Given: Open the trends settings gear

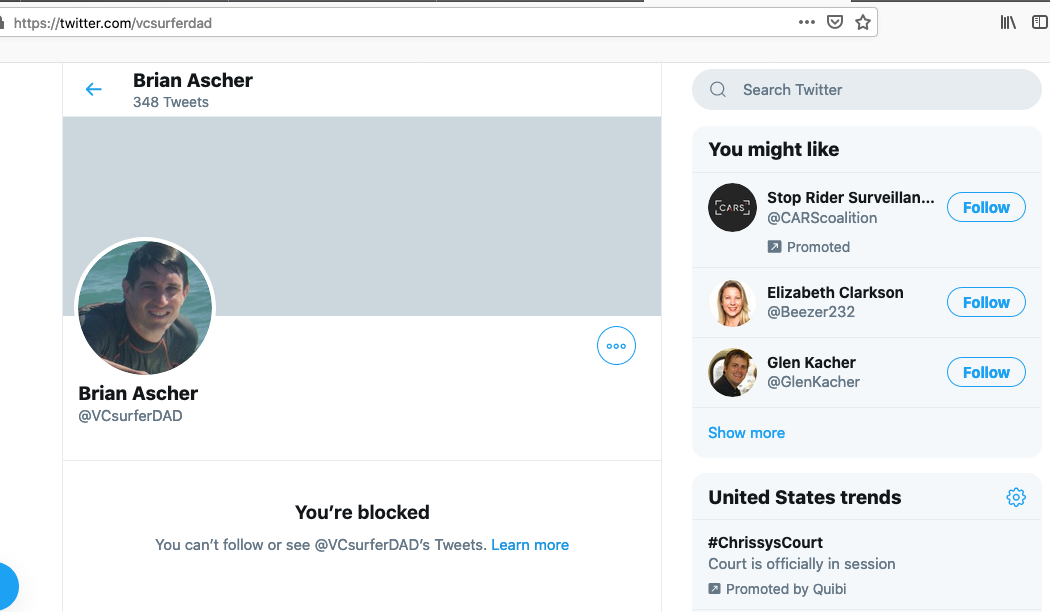Looking at the screenshot, I should (x=1016, y=497).
